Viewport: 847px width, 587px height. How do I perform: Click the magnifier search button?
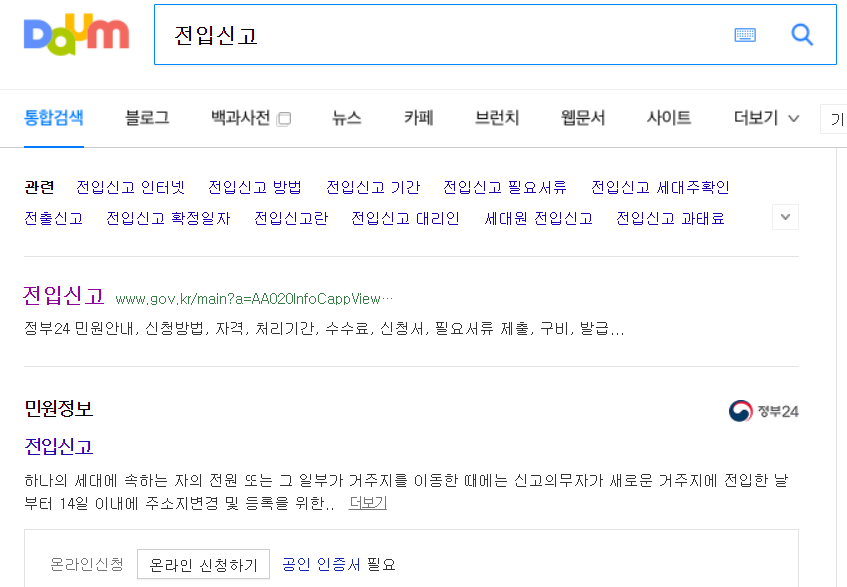pos(802,35)
